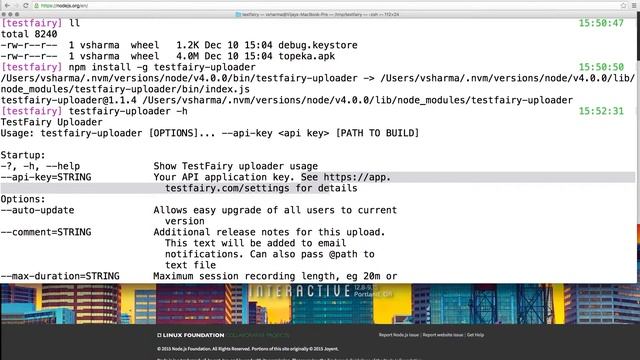The height and width of the screenshot is (360, 640).
Task: Open the browser hamburger menu
Action: 634,5
